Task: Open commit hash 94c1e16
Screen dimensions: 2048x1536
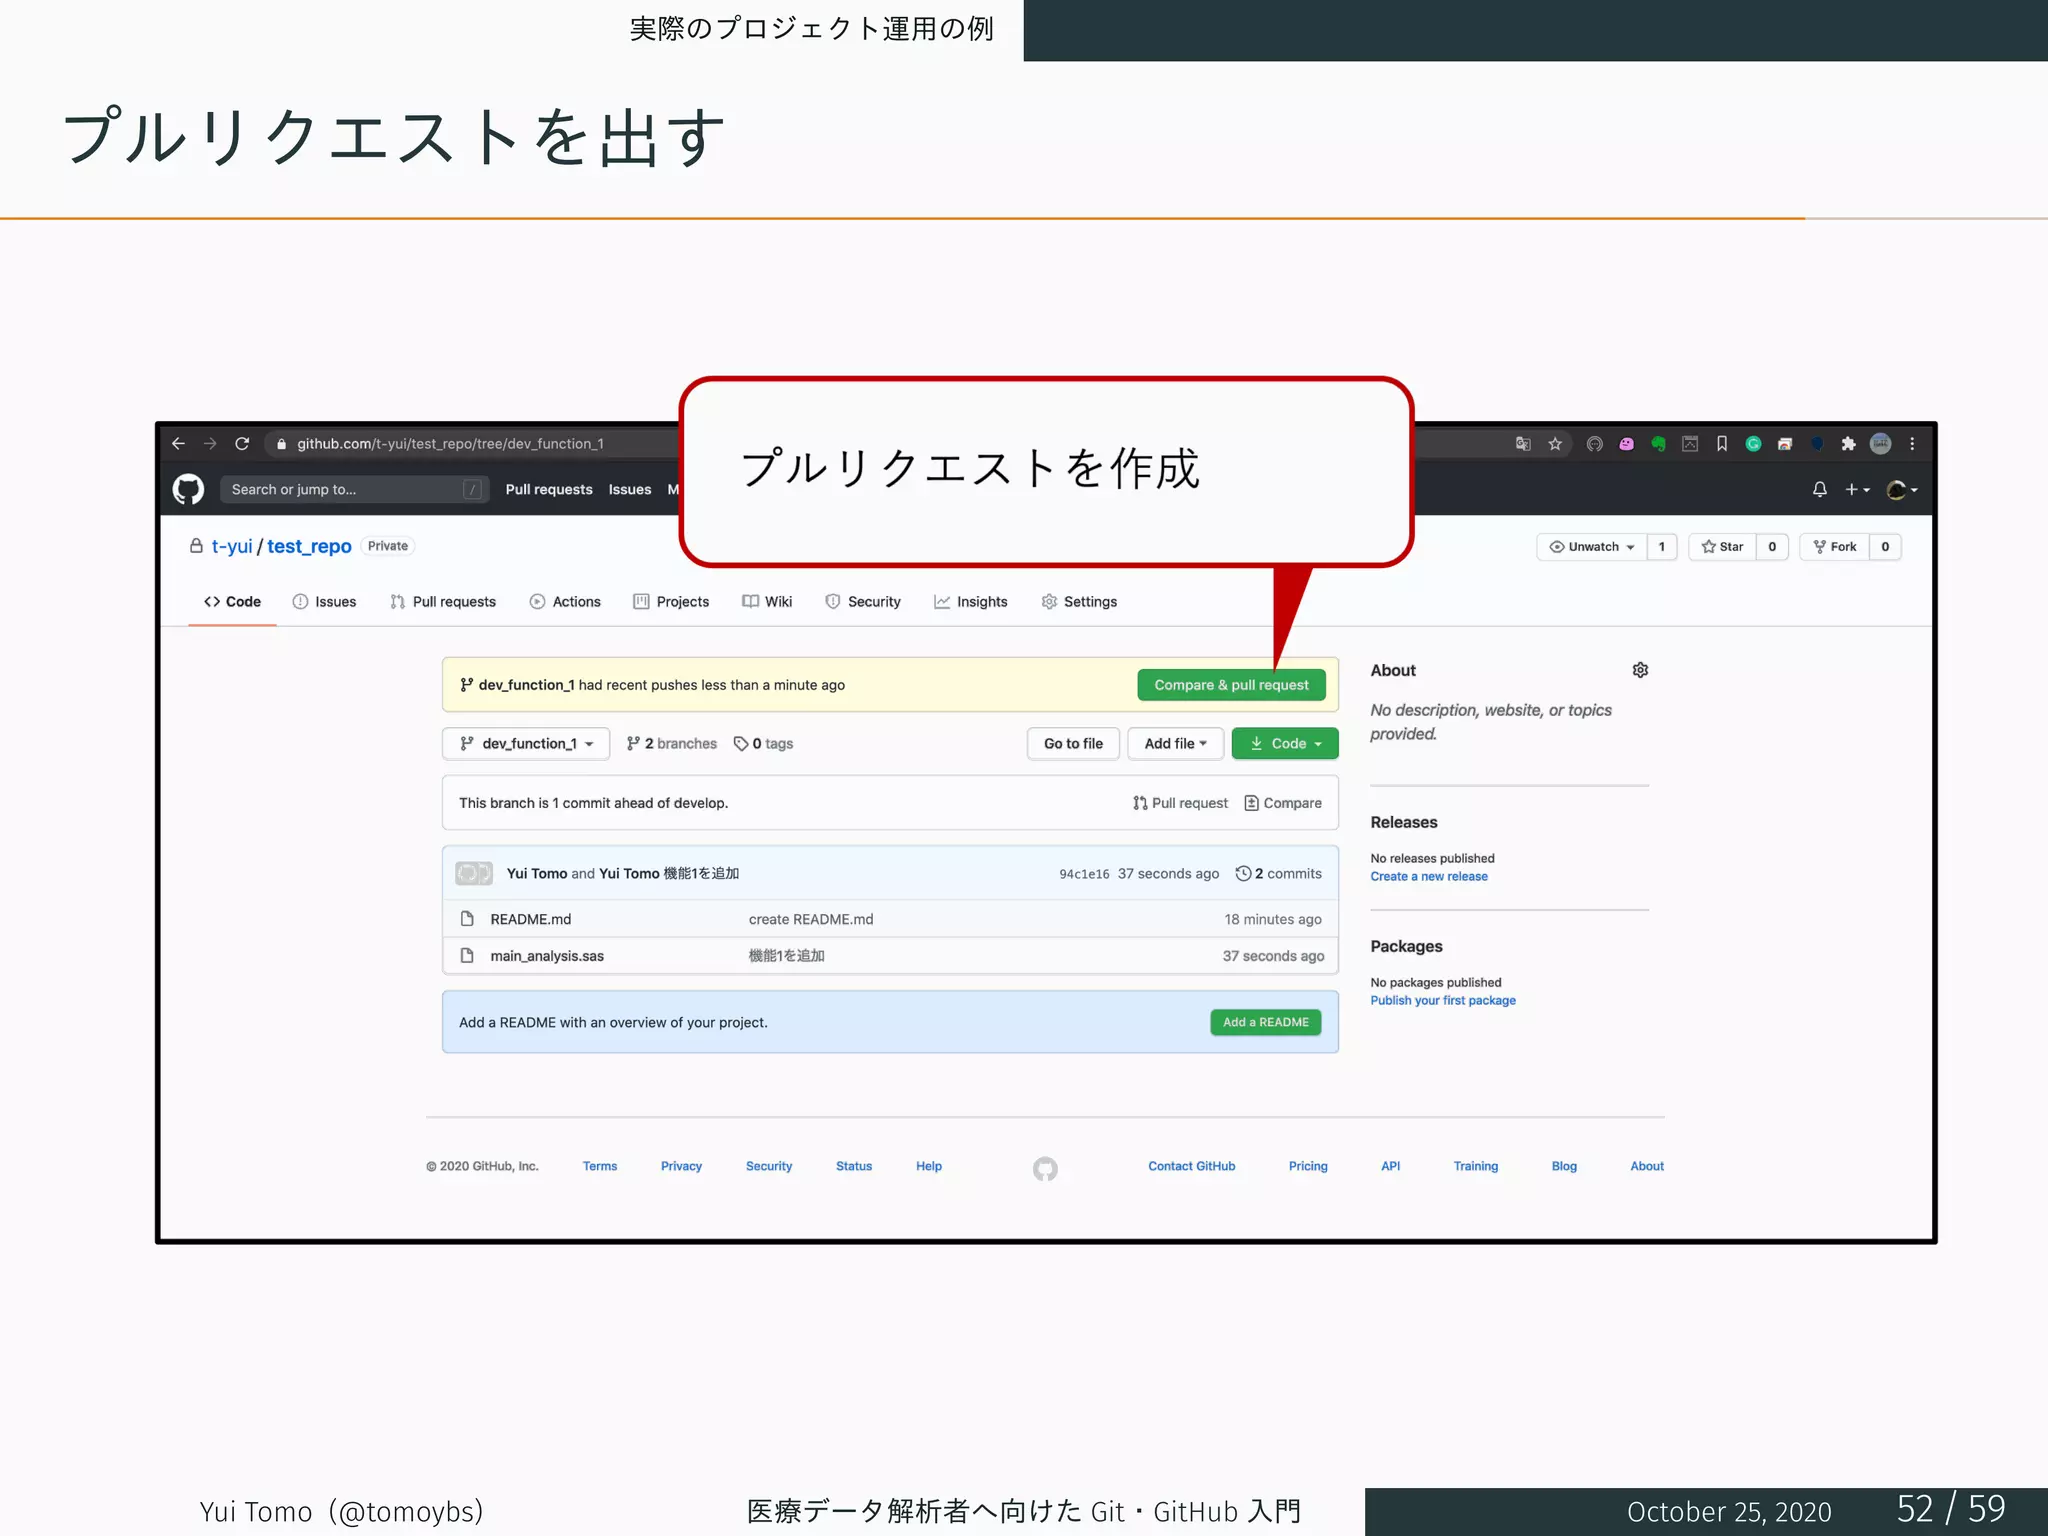Action: tap(1084, 874)
